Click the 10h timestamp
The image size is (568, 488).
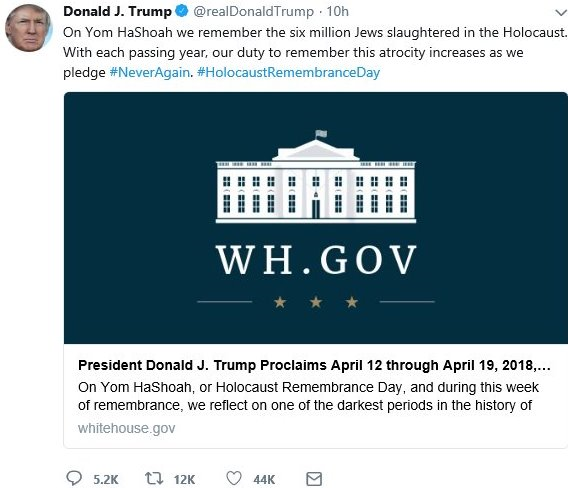[338, 12]
